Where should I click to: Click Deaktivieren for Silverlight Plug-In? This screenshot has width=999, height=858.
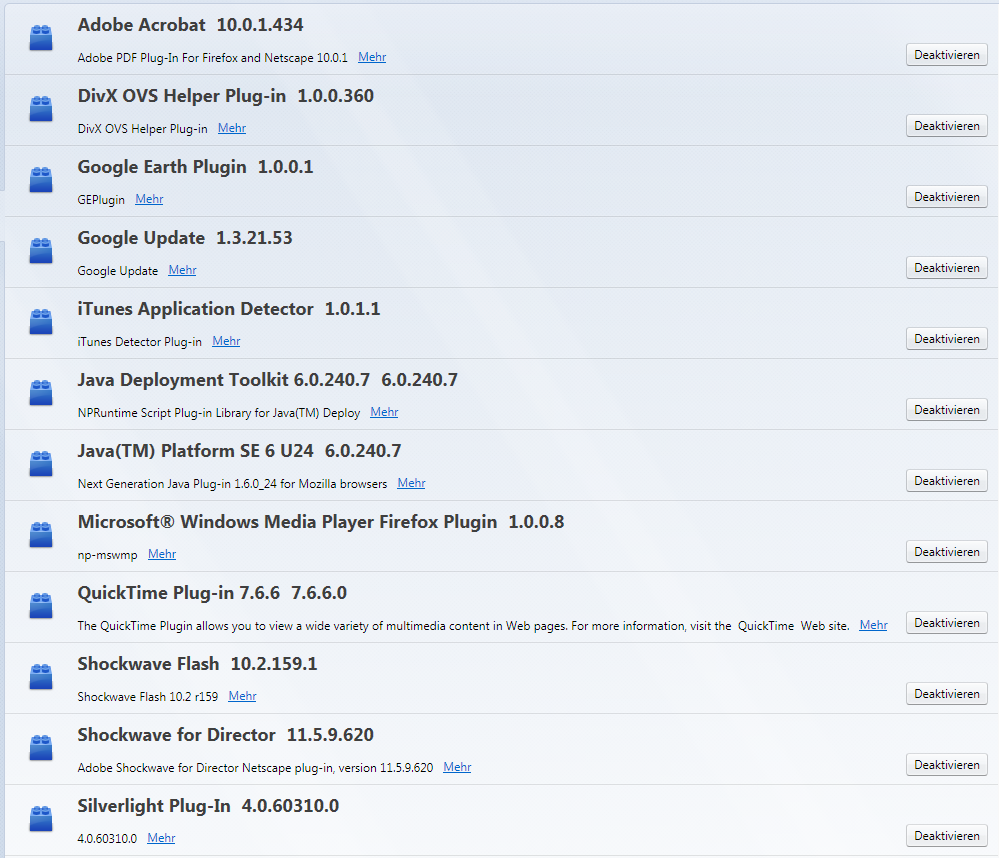pyautogui.click(x=947, y=836)
